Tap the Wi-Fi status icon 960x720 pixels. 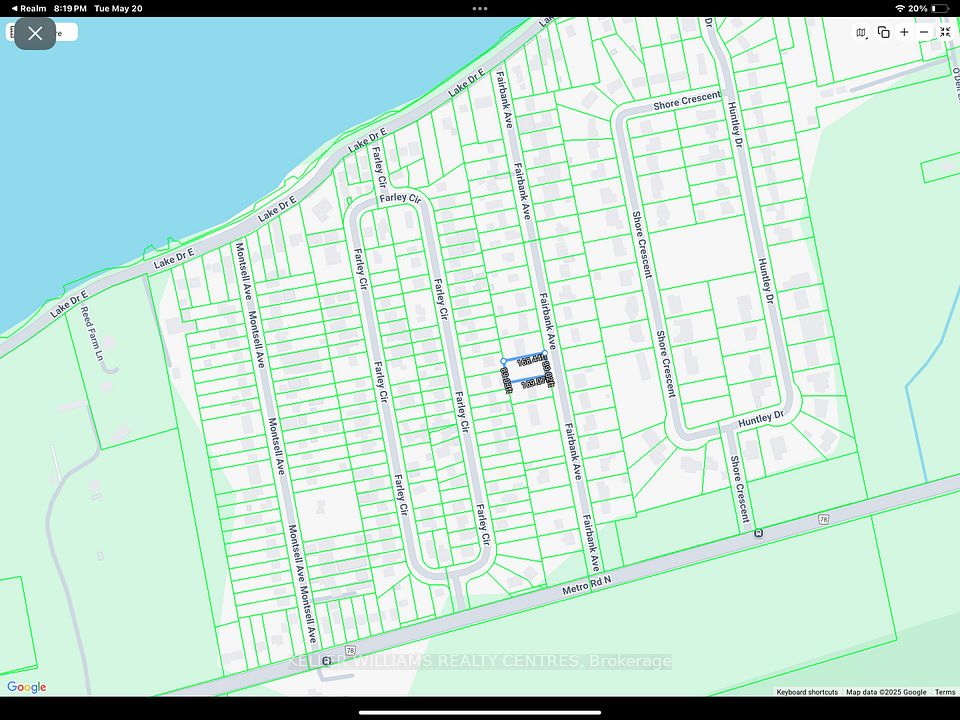[x=899, y=9]
